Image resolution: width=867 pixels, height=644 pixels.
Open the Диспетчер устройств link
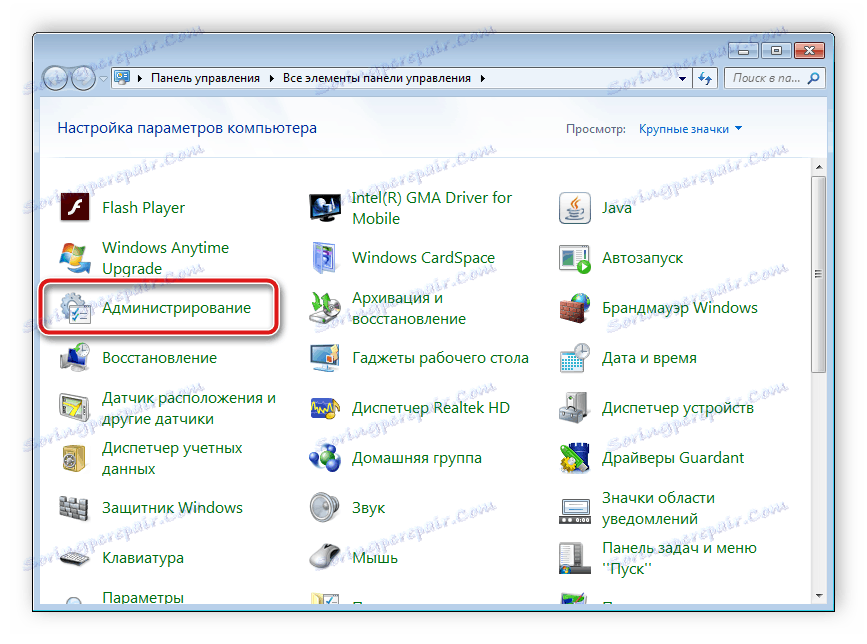[x=677, y=408]
